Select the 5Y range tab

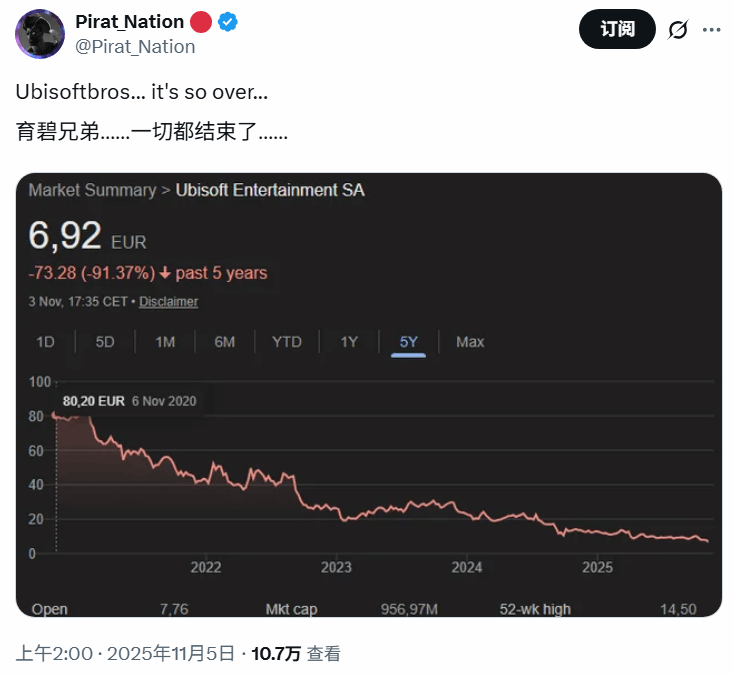(x=409, y=342)
